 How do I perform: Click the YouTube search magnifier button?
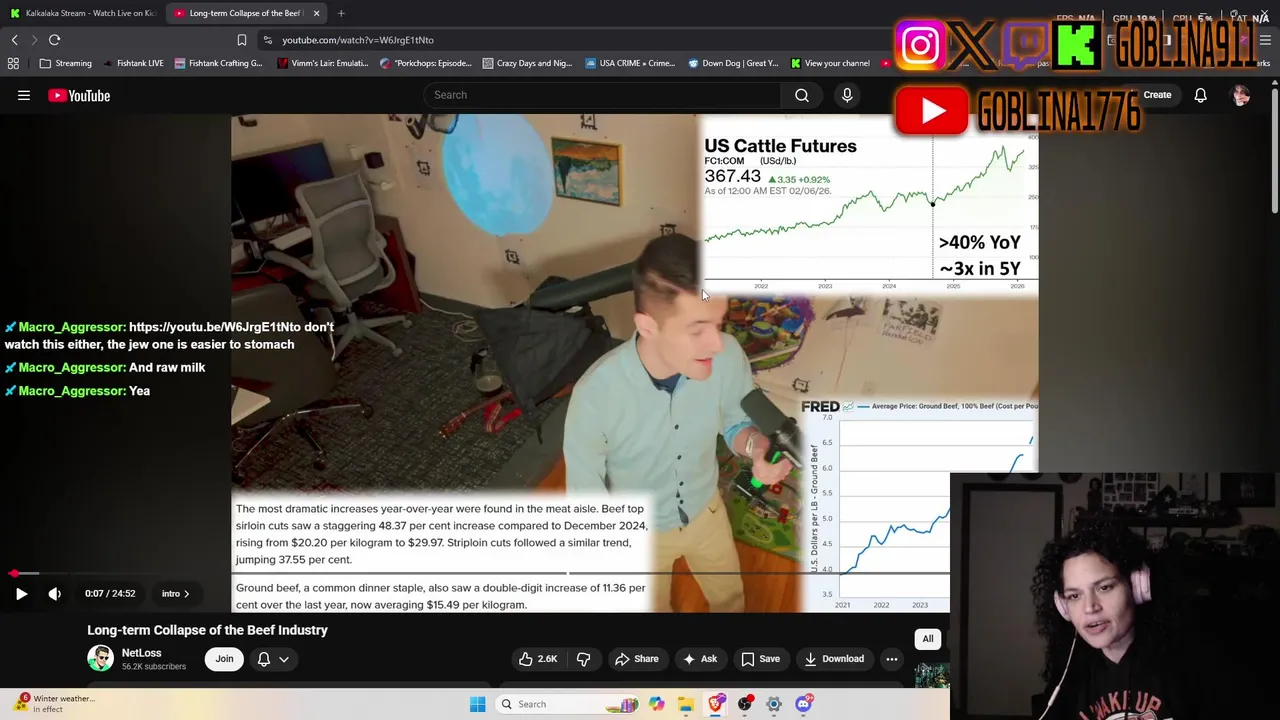click(802, 95)
